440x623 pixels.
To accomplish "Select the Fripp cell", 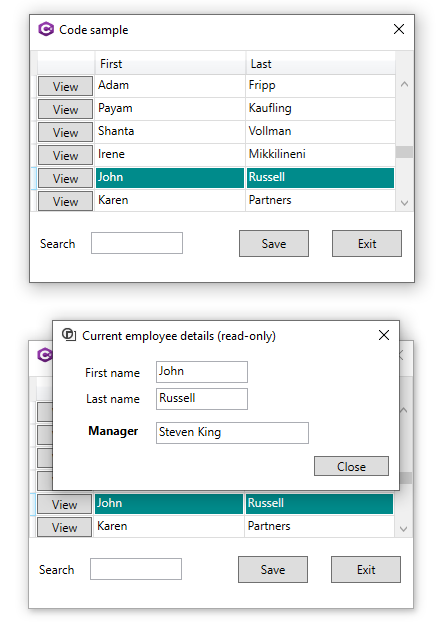I will 320,86.
